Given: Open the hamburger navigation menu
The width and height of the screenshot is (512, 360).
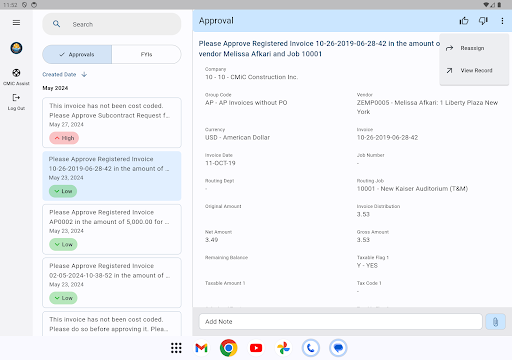Looking at the screenshot, I should (x=16, y=23).
